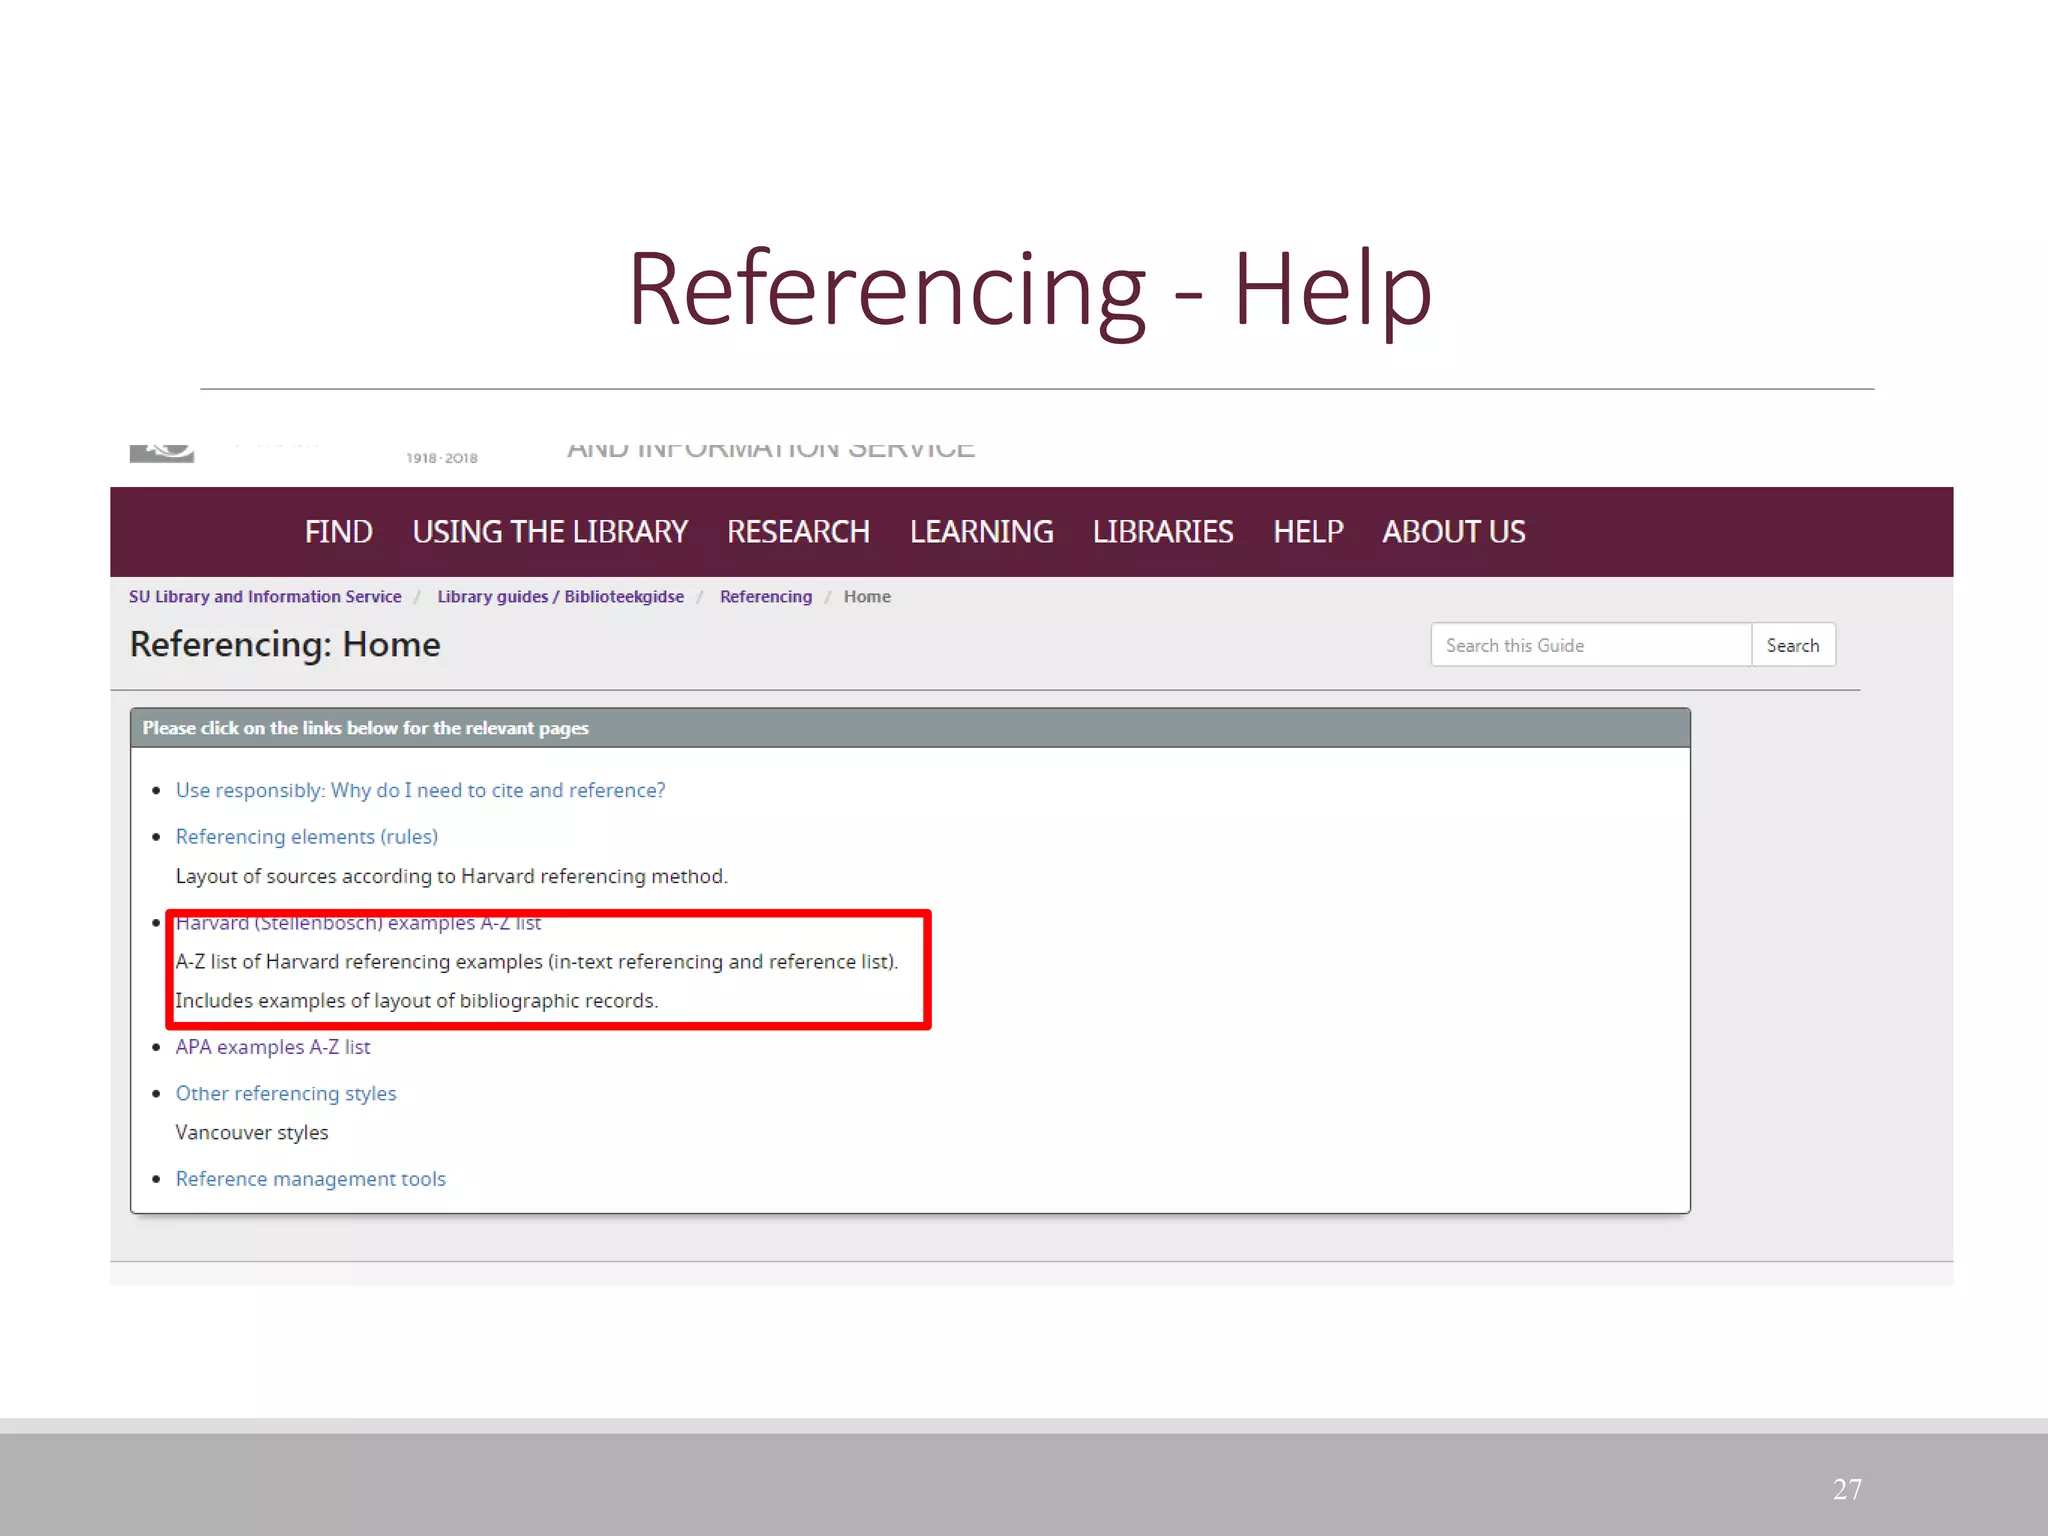This screenshot has width=2048, height=1536.
Task: Click 'A-Z list of Harvard referencing examples' text
Action: (537, 962)
